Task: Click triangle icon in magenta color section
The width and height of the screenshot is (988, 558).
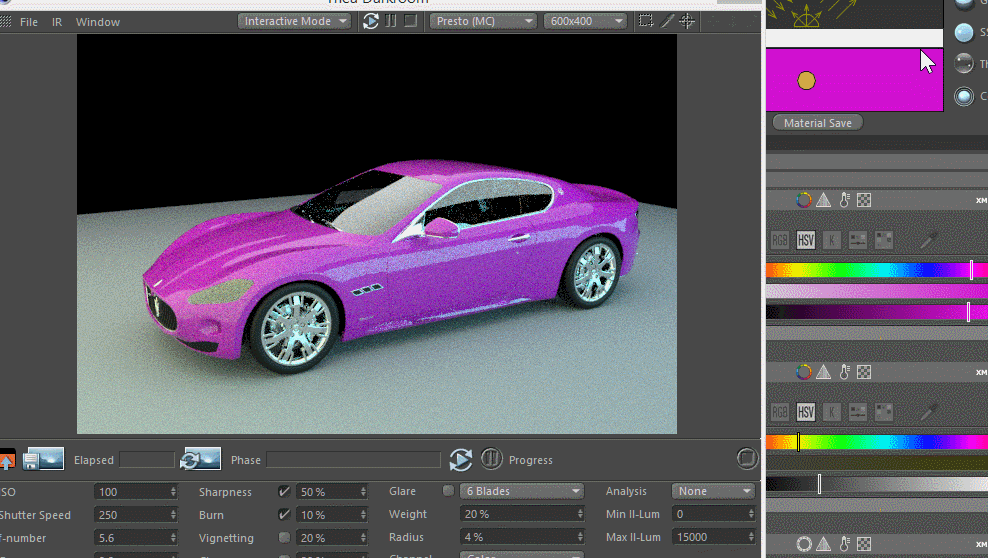Action: 824,200
